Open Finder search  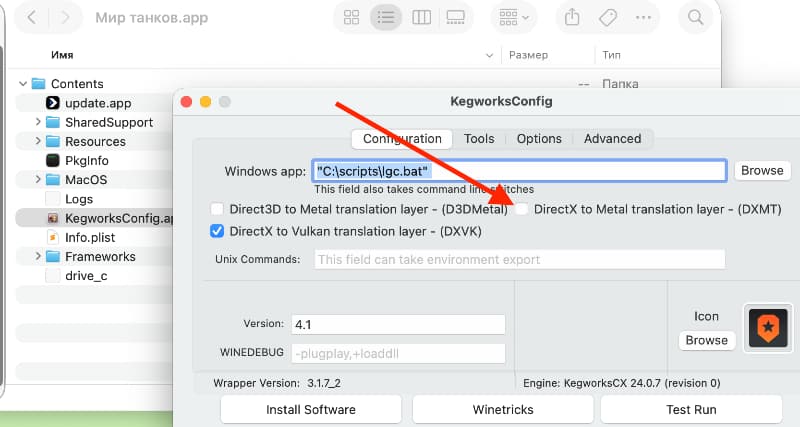pyautogui.click(x=695, y=18)
